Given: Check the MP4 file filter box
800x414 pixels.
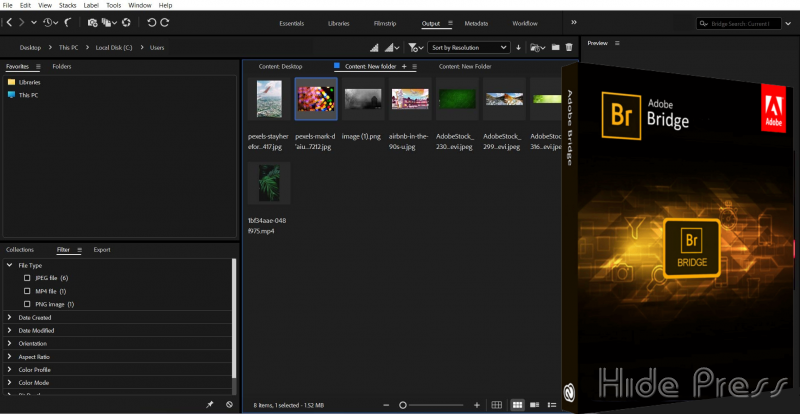Looking at the screenshot, I should click(28, 291).
